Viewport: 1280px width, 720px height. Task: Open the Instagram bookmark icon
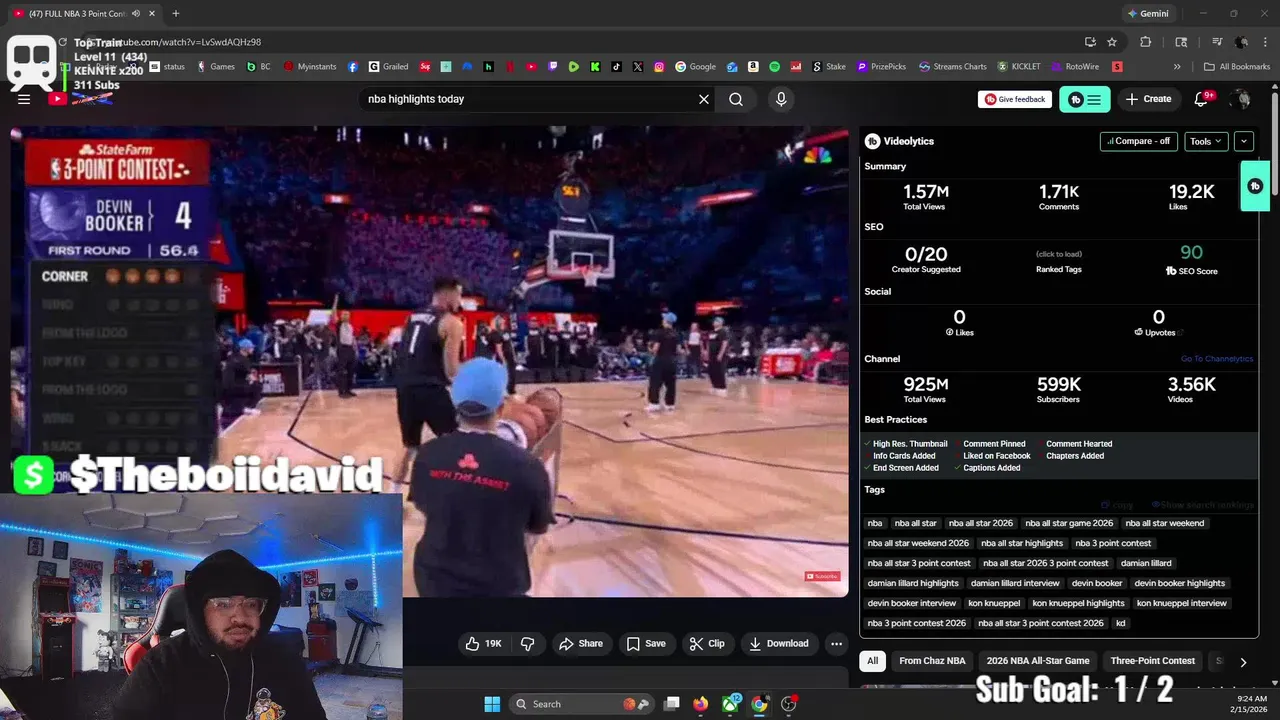click(659, 67)
